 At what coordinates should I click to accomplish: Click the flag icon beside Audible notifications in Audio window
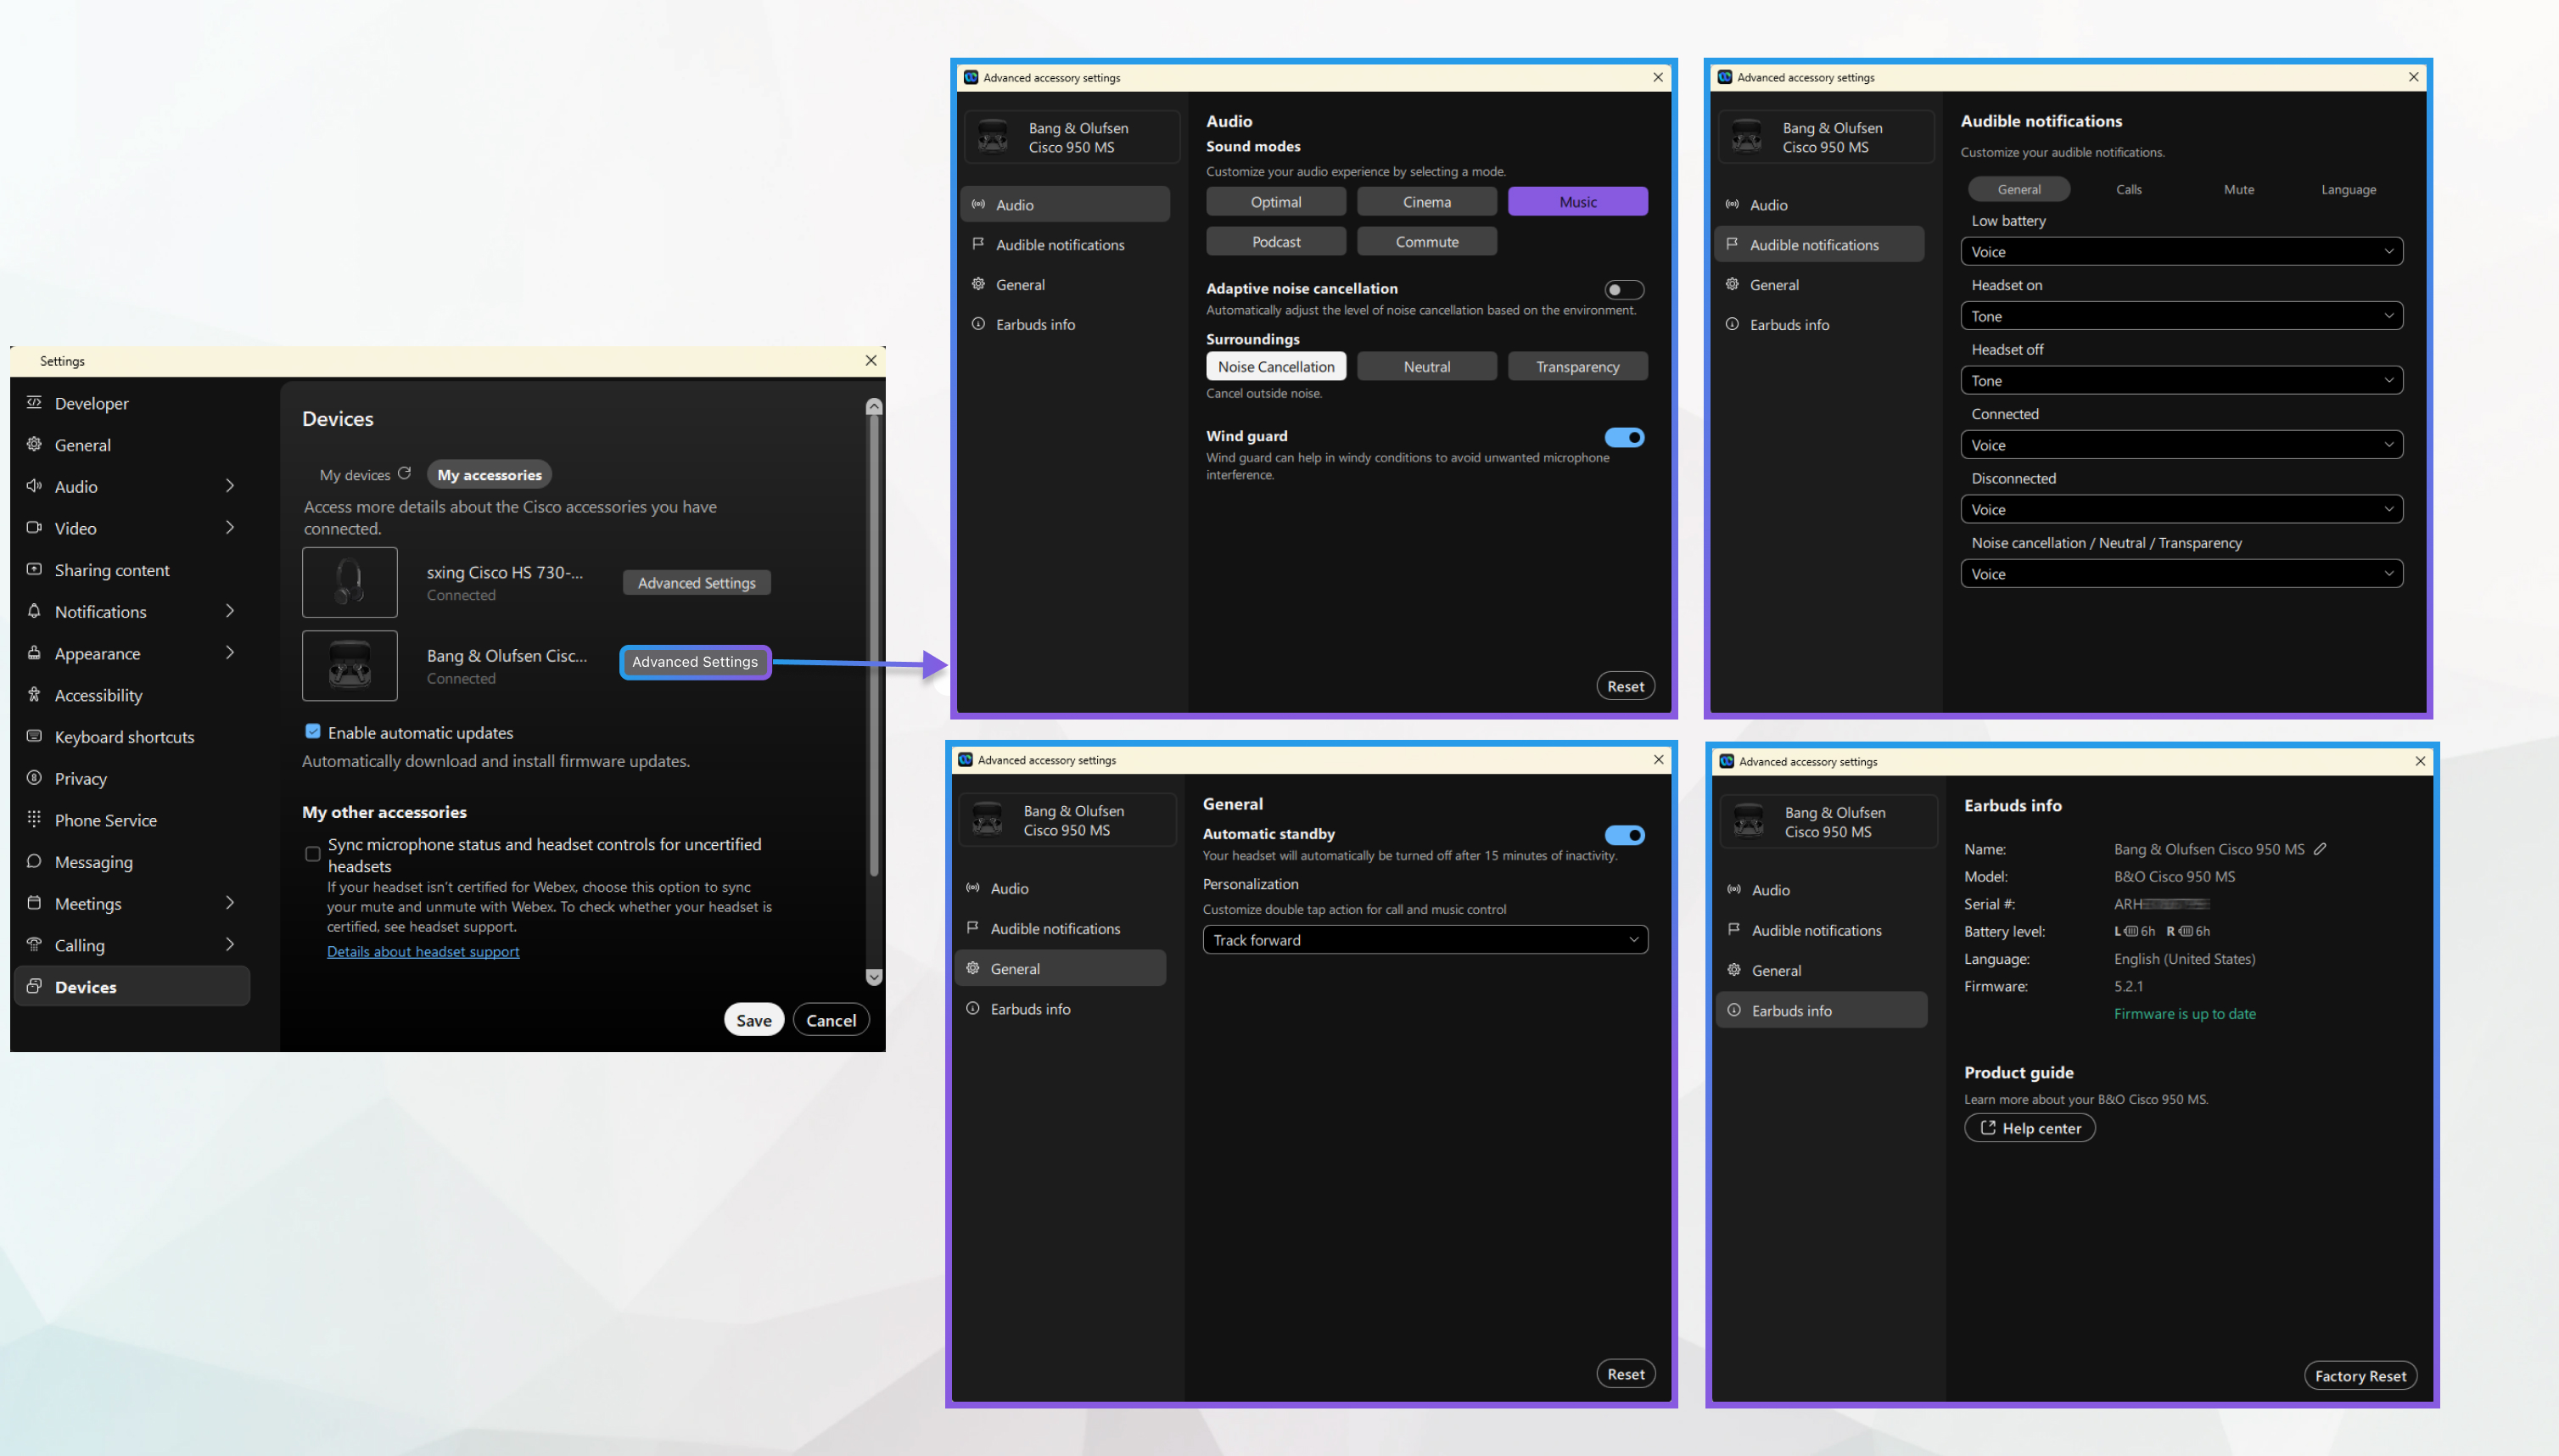pyautogui.click(x=978, y=243)
